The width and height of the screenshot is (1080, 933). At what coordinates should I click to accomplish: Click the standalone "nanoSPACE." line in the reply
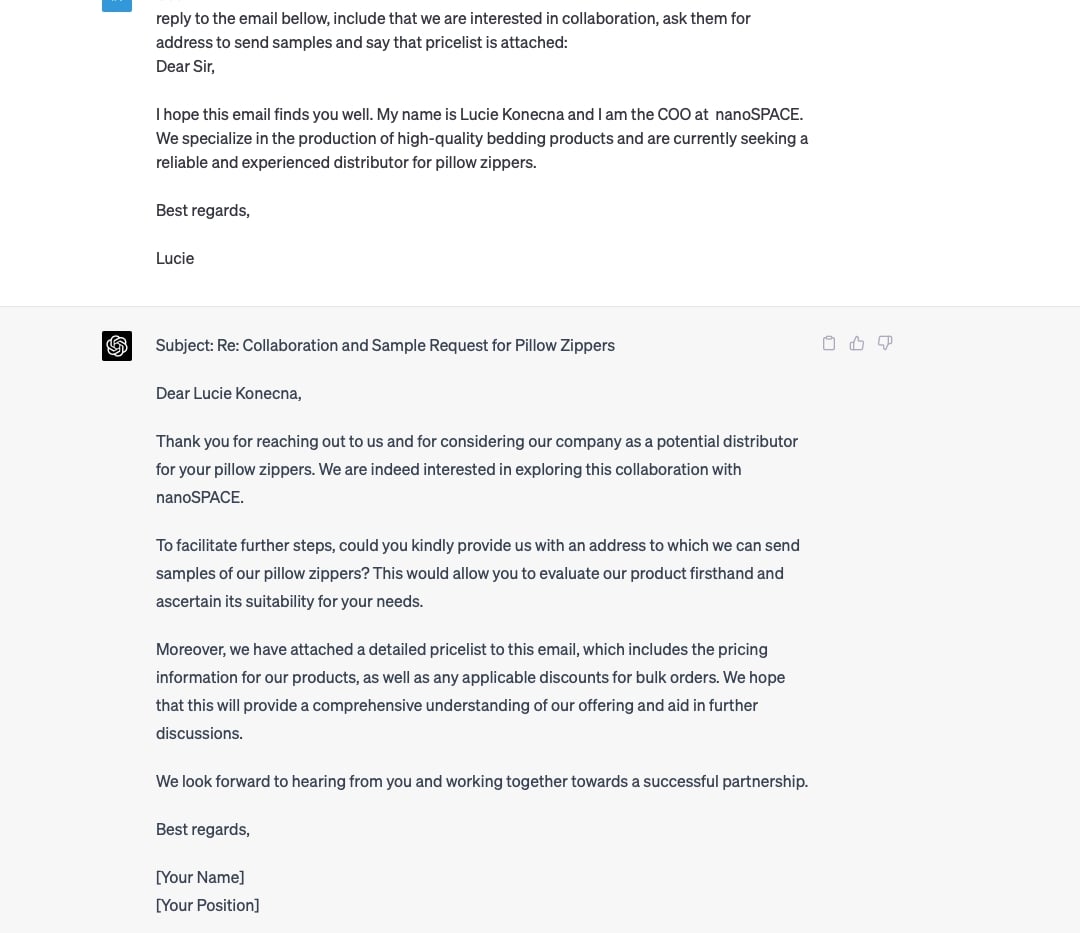click(x=200, y=497)
